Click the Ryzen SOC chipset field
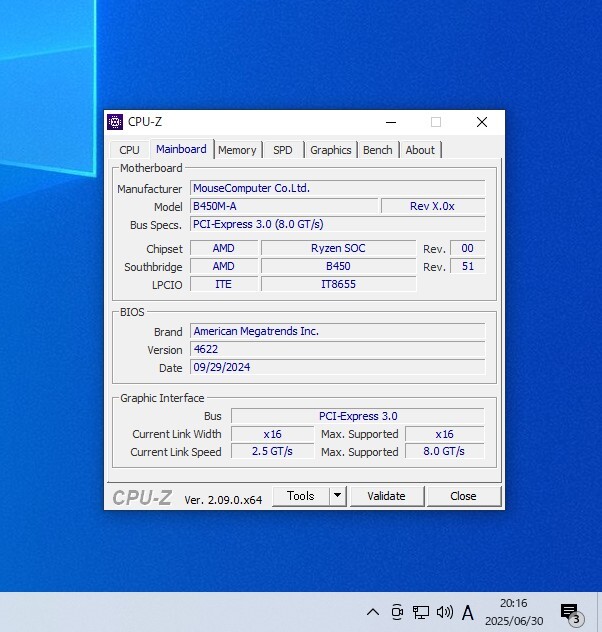The image size is (602, 632). point(338,248)
